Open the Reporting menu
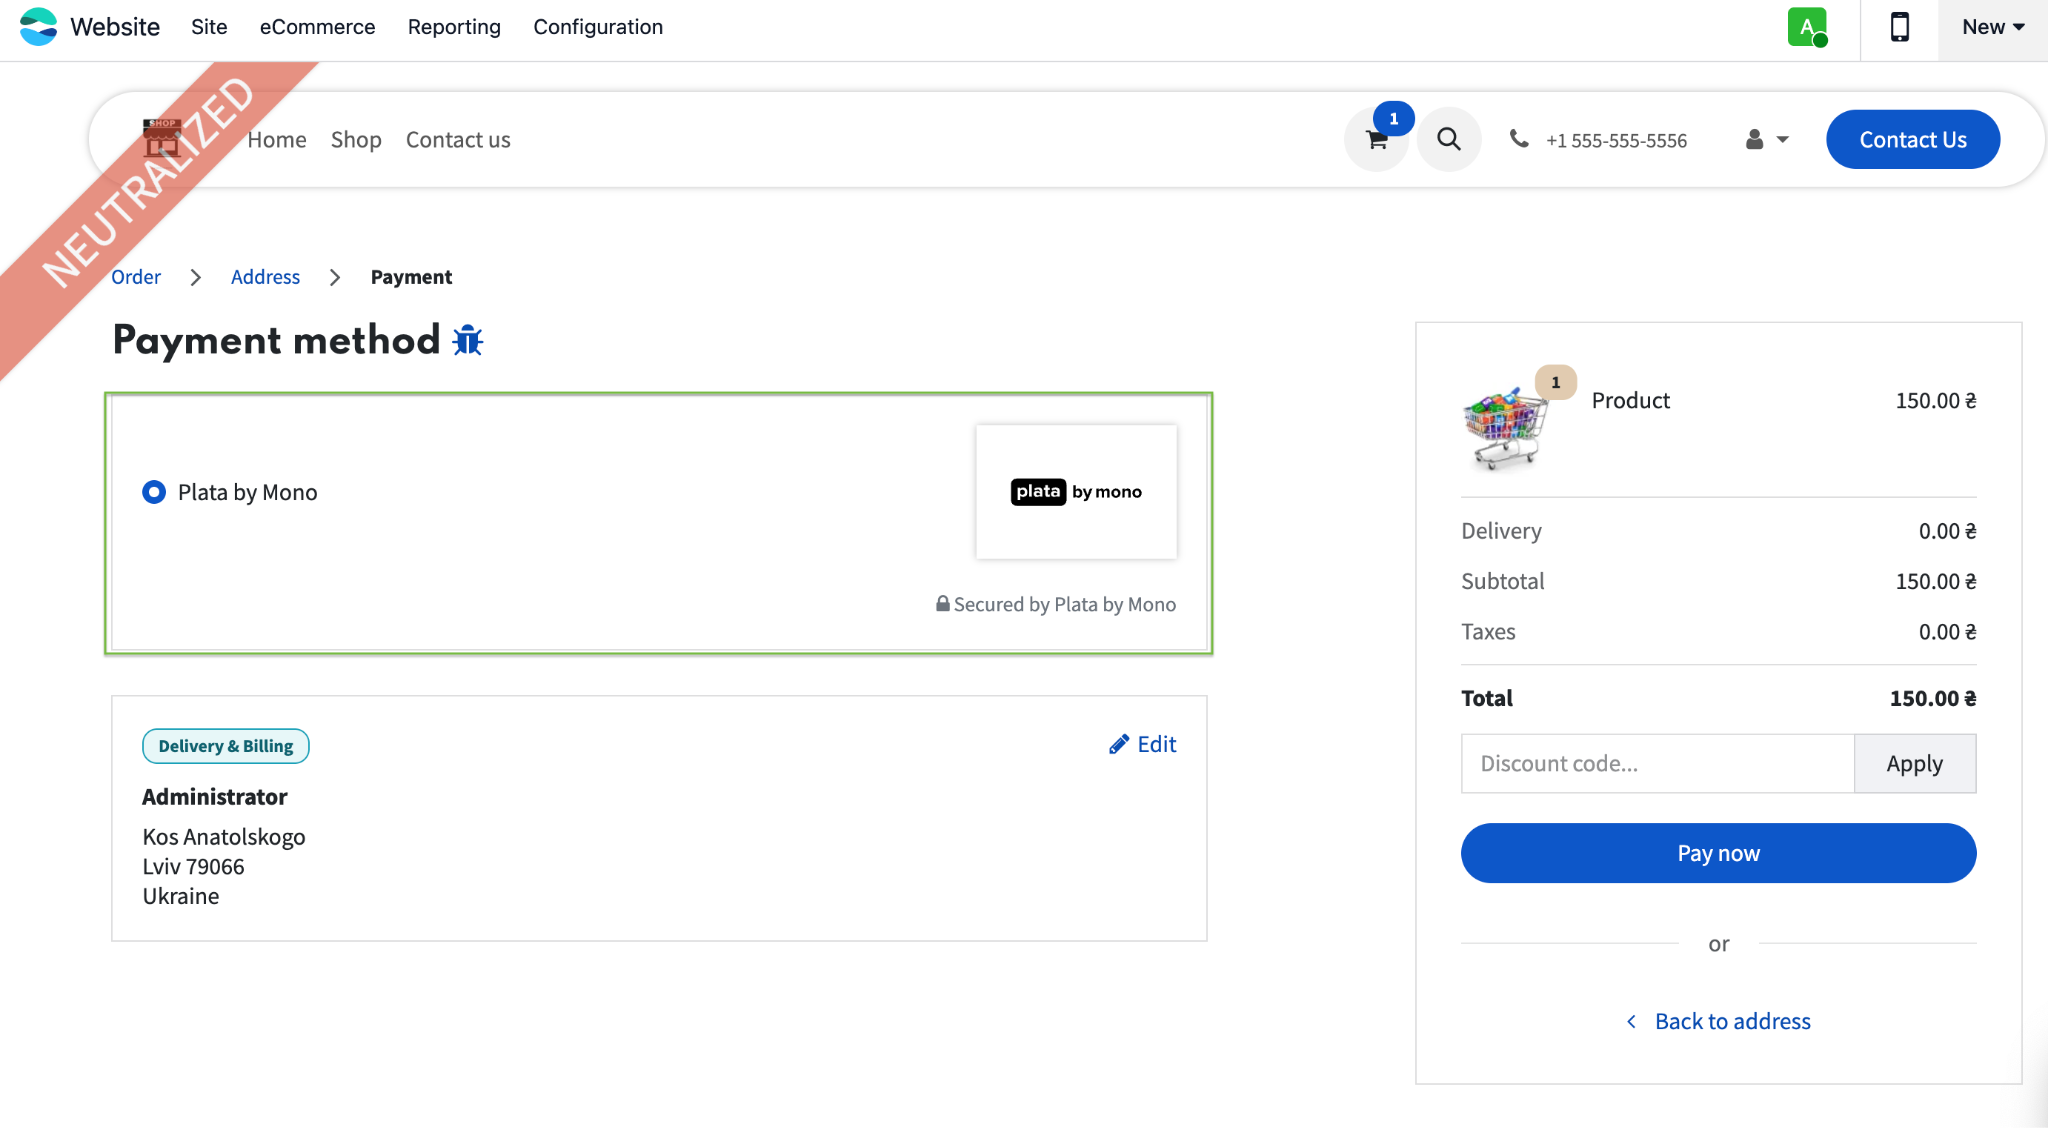 point(454,27)
